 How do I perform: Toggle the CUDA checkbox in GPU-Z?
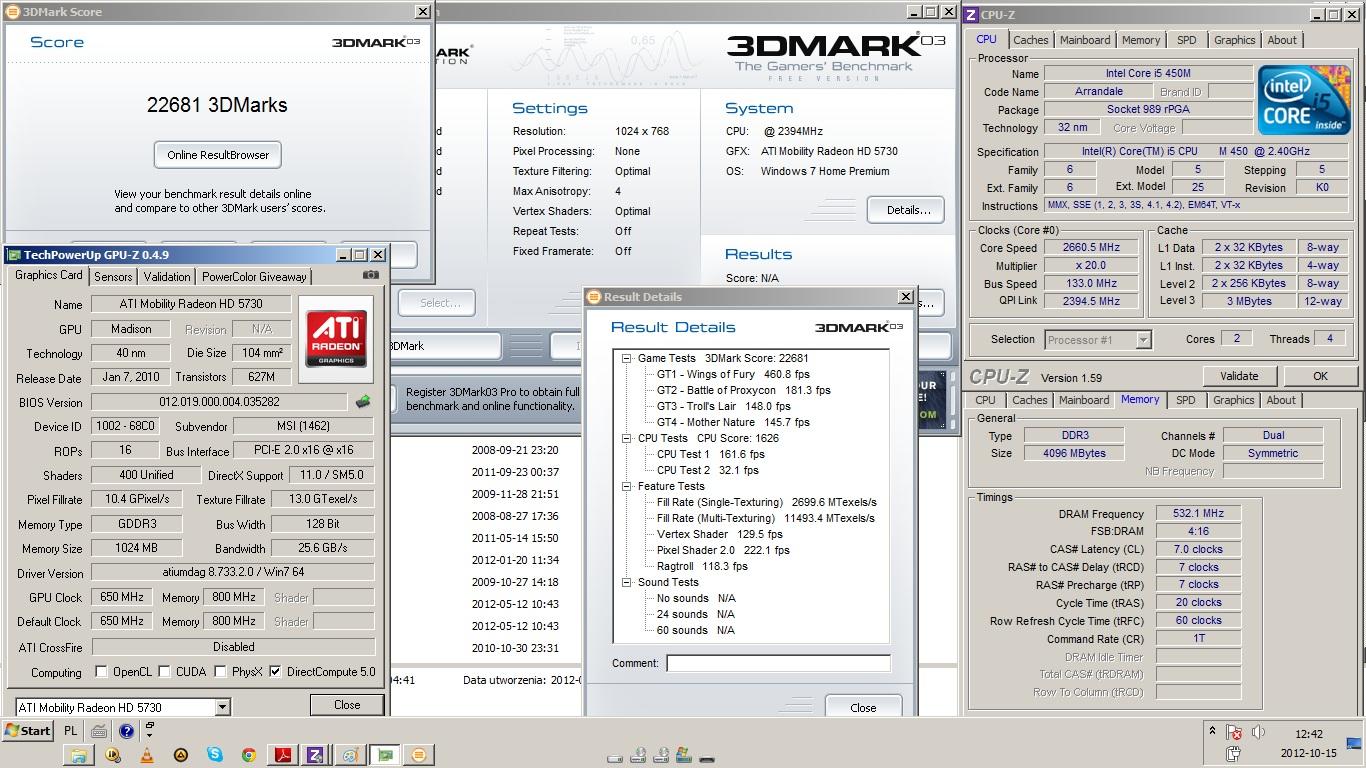pyautogui.click(x=164, y=672)
